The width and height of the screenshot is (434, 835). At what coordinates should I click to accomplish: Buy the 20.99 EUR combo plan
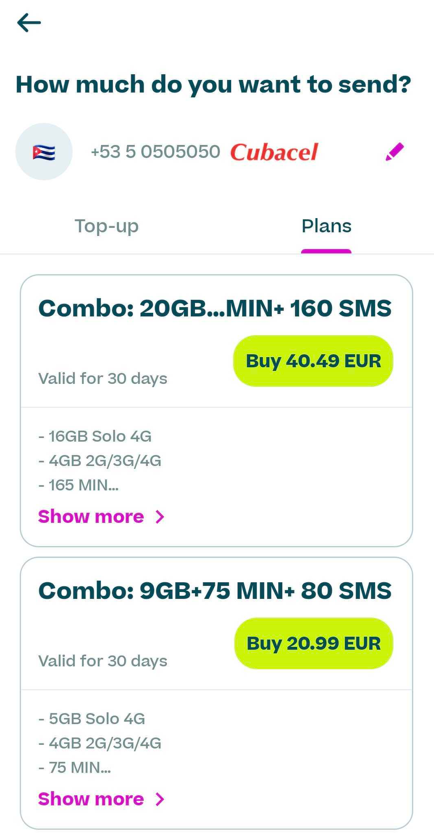click(x=313, y=643)
